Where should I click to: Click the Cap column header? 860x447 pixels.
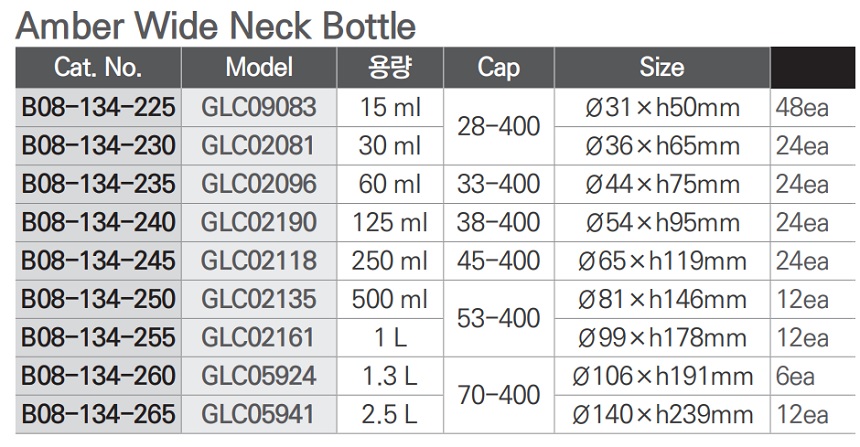pyautogui.click(x=498, y=68)
